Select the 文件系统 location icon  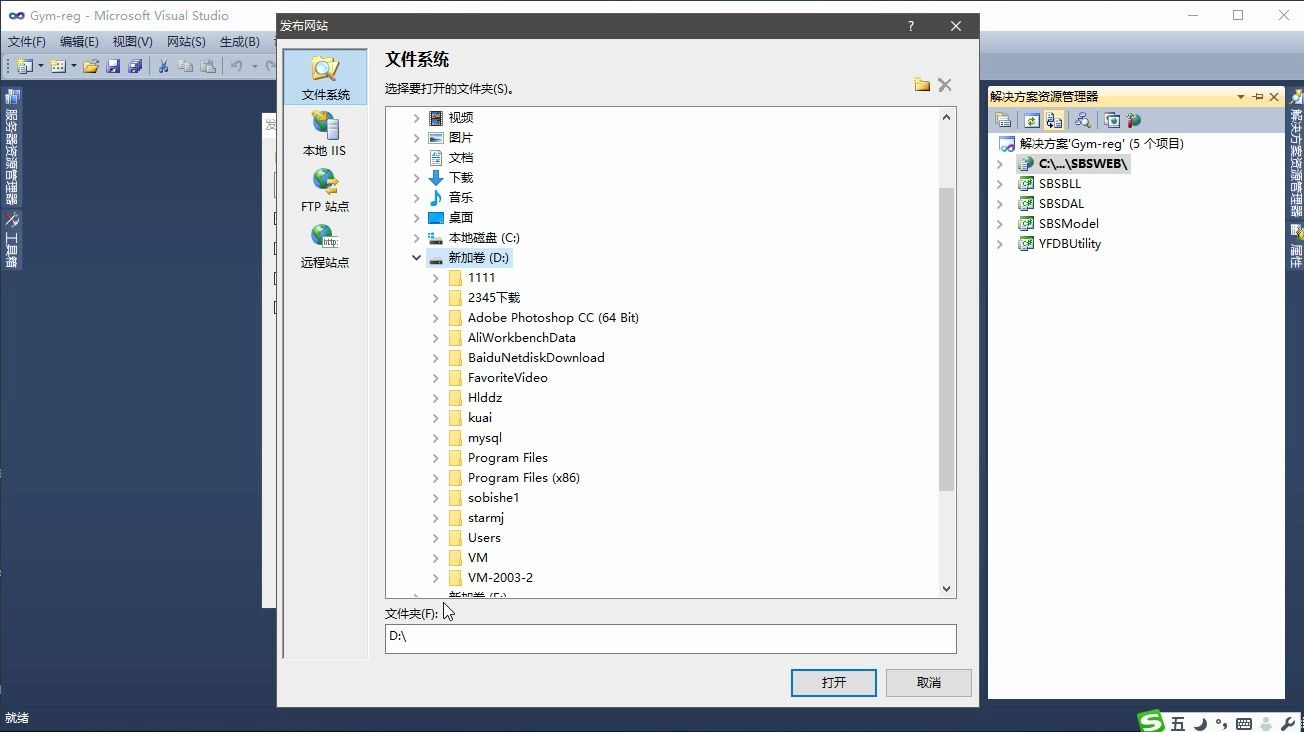pyautogui.click(x=325, y=77)
